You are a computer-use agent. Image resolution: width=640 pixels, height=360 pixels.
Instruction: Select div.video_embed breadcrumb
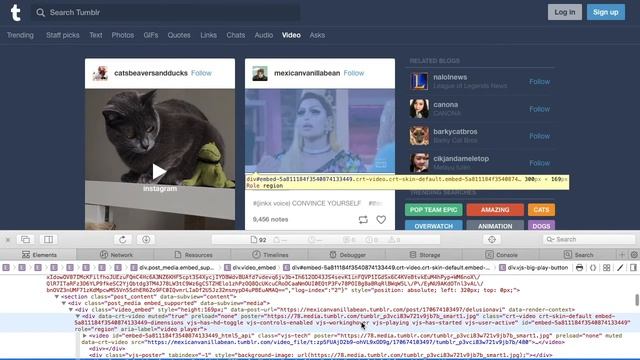click(x=250, y=268)
